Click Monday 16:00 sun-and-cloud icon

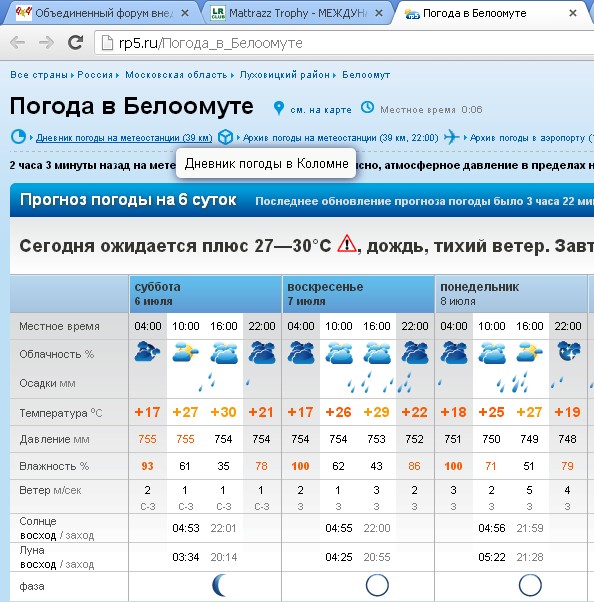(x=529, y=352)
